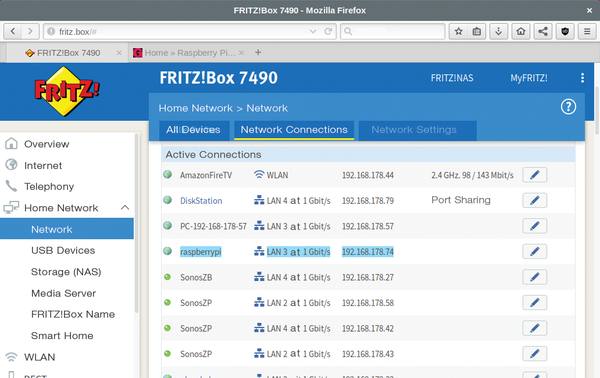Show bookmarks list icon
Screen dimensions: 600x378
point(476,31)
